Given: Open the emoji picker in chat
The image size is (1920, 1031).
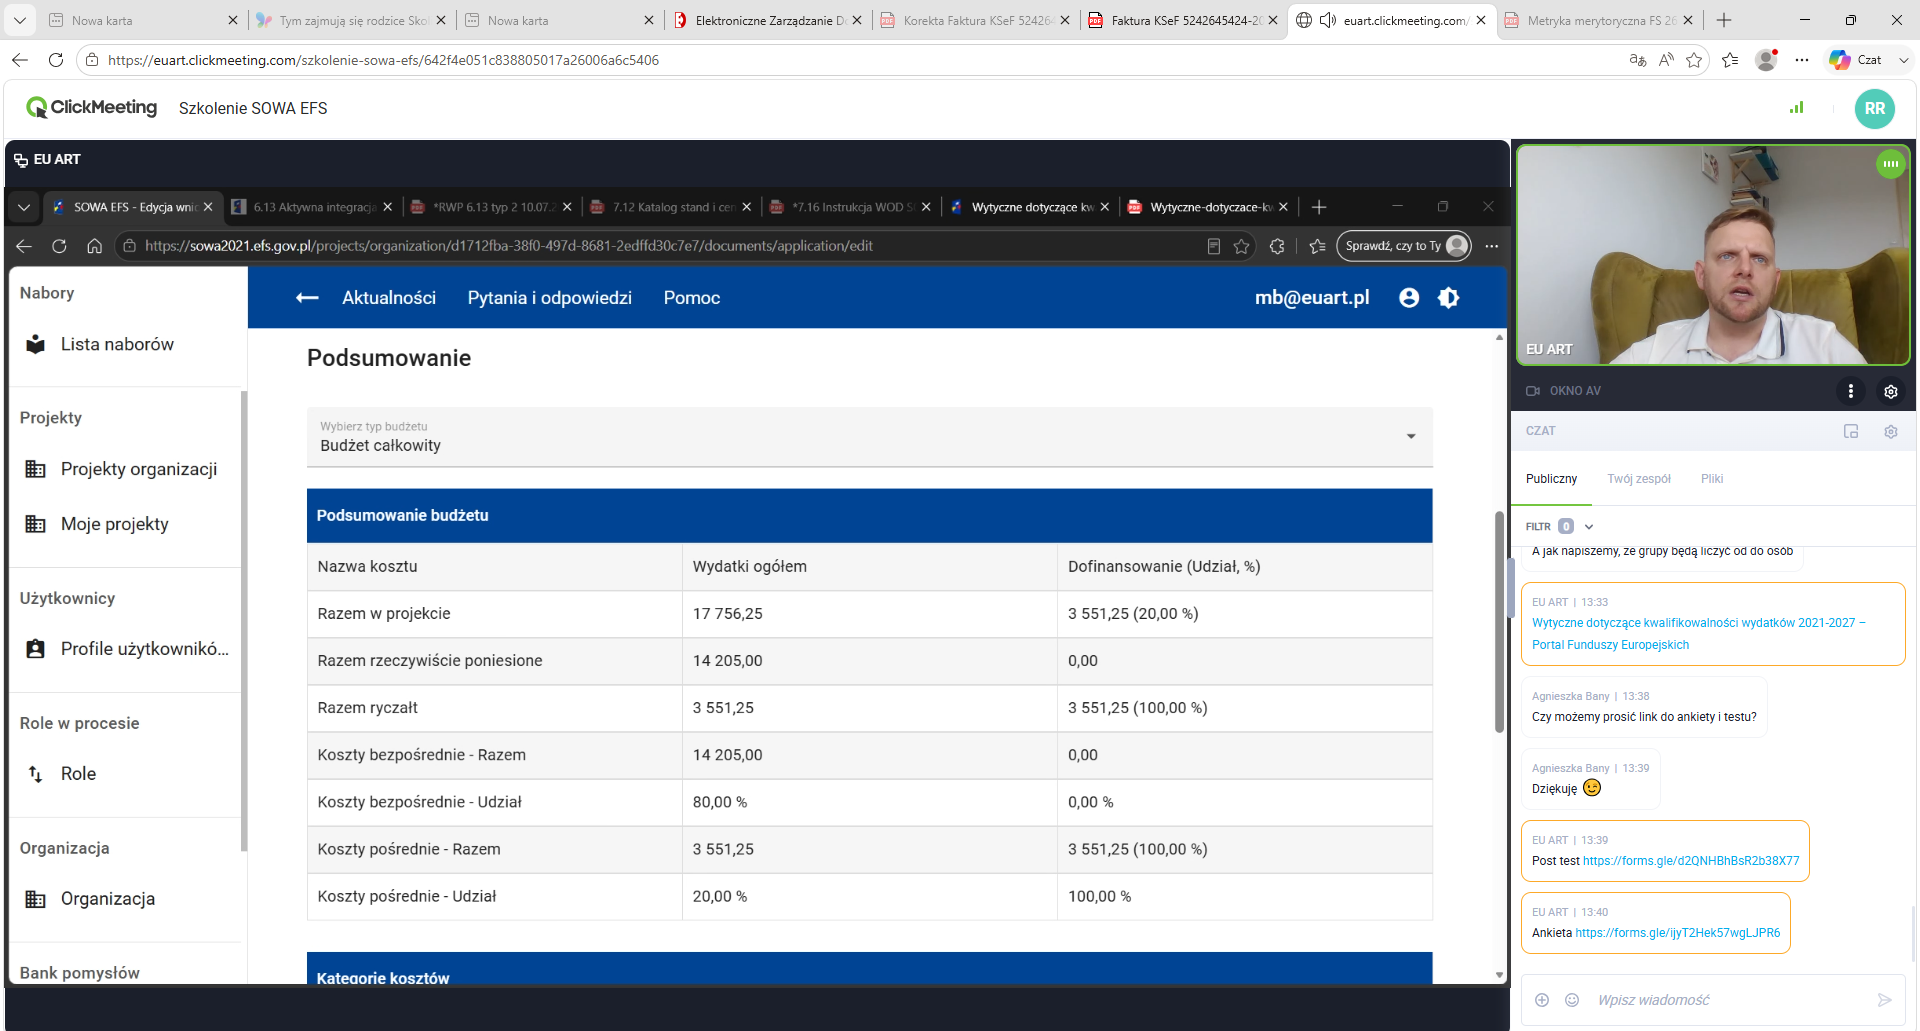Looking at the screenshot, I should [x=1572, y=1000].
